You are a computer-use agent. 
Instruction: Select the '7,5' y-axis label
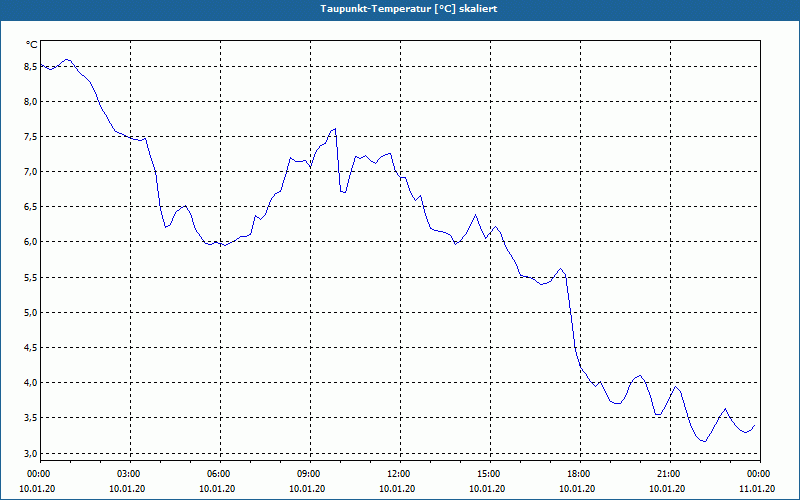[x=31, y=137]
